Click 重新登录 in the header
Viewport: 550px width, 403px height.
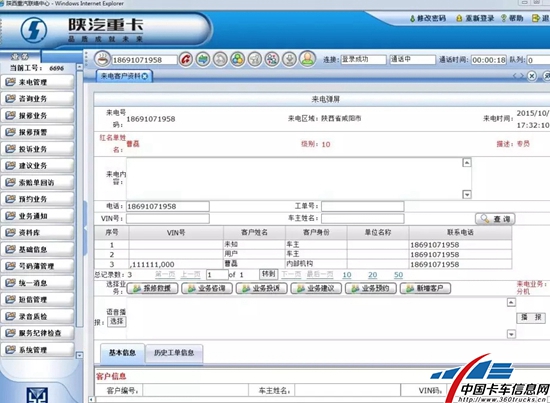pyautogui.click(x=475, y=18)
